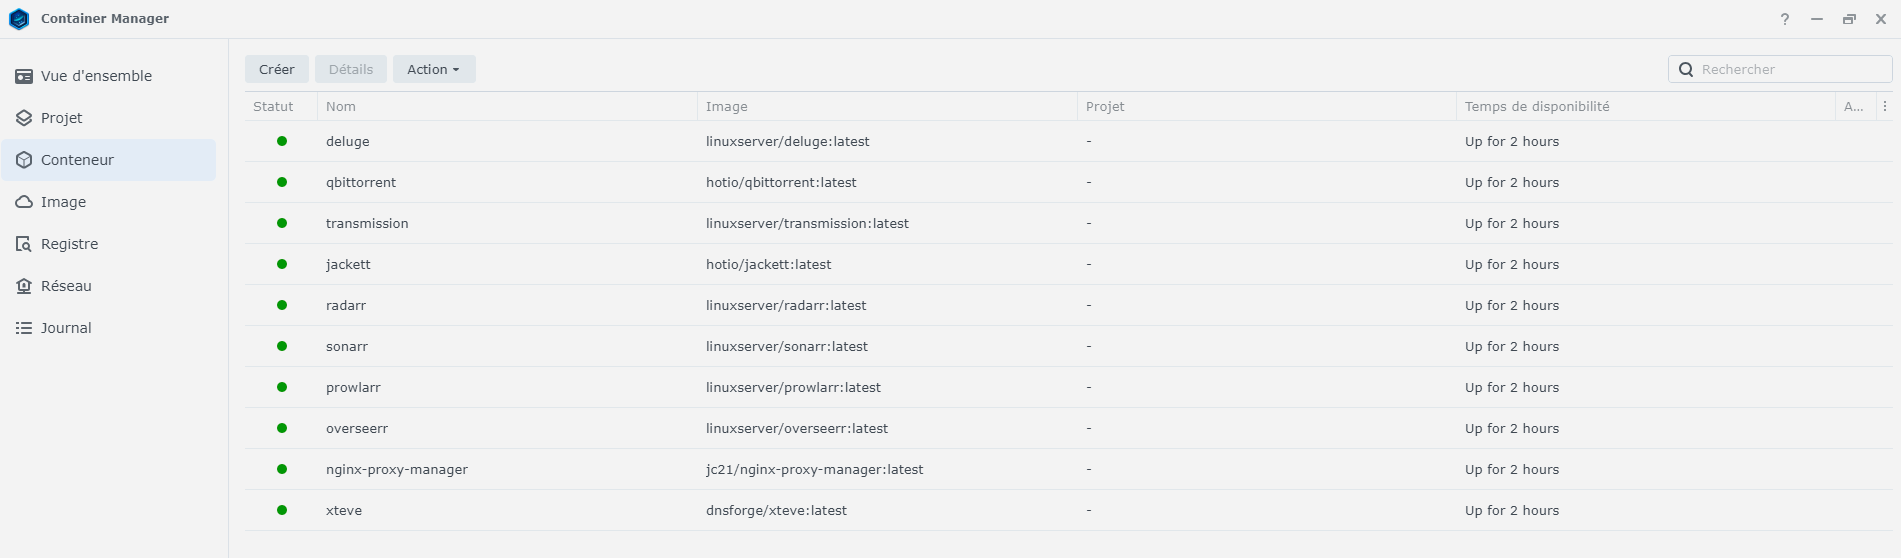This screenshot has width=1901, height=558.
Task: Open the Journal log list icon
Action: click(x=24, y=328)
